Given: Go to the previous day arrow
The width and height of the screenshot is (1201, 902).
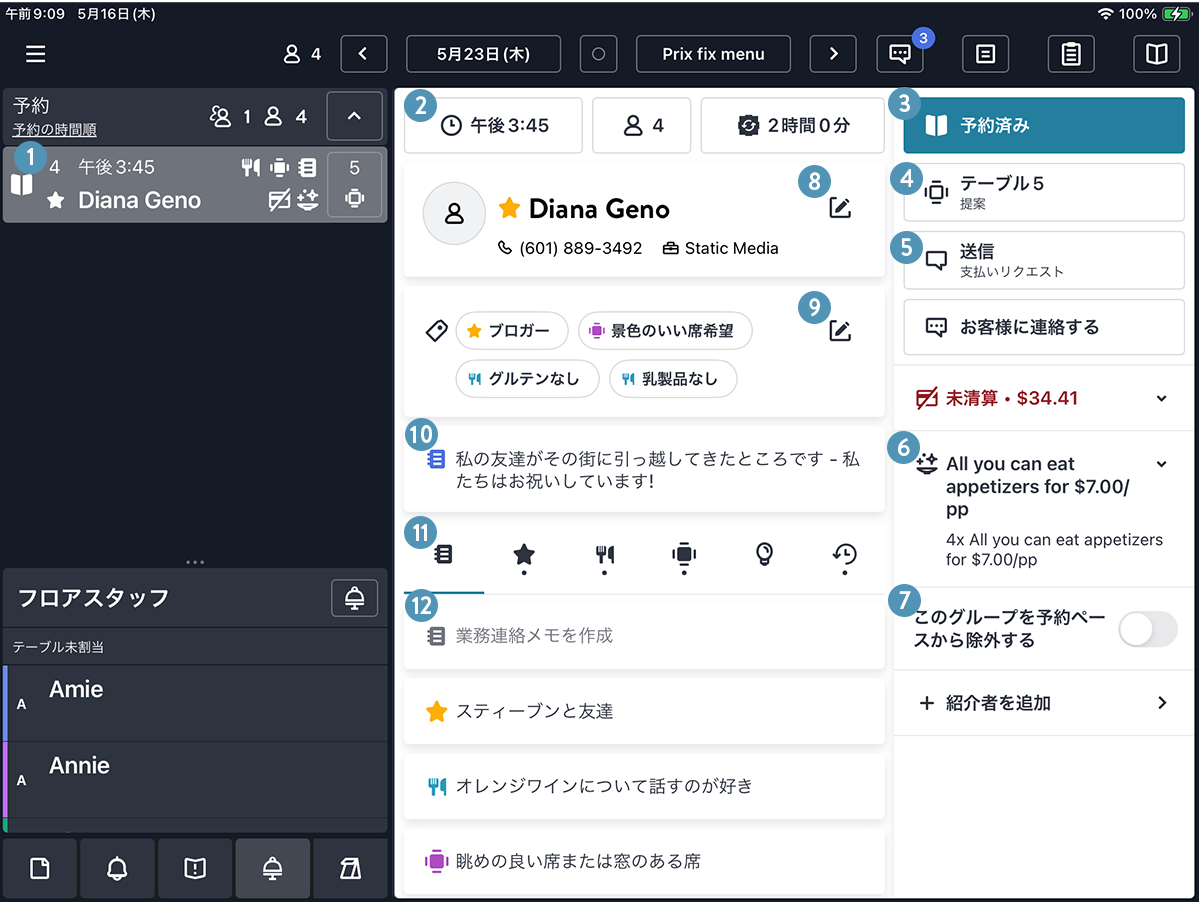Looking at the screenshot, I should pyautogui.click(x=364, y=54).
